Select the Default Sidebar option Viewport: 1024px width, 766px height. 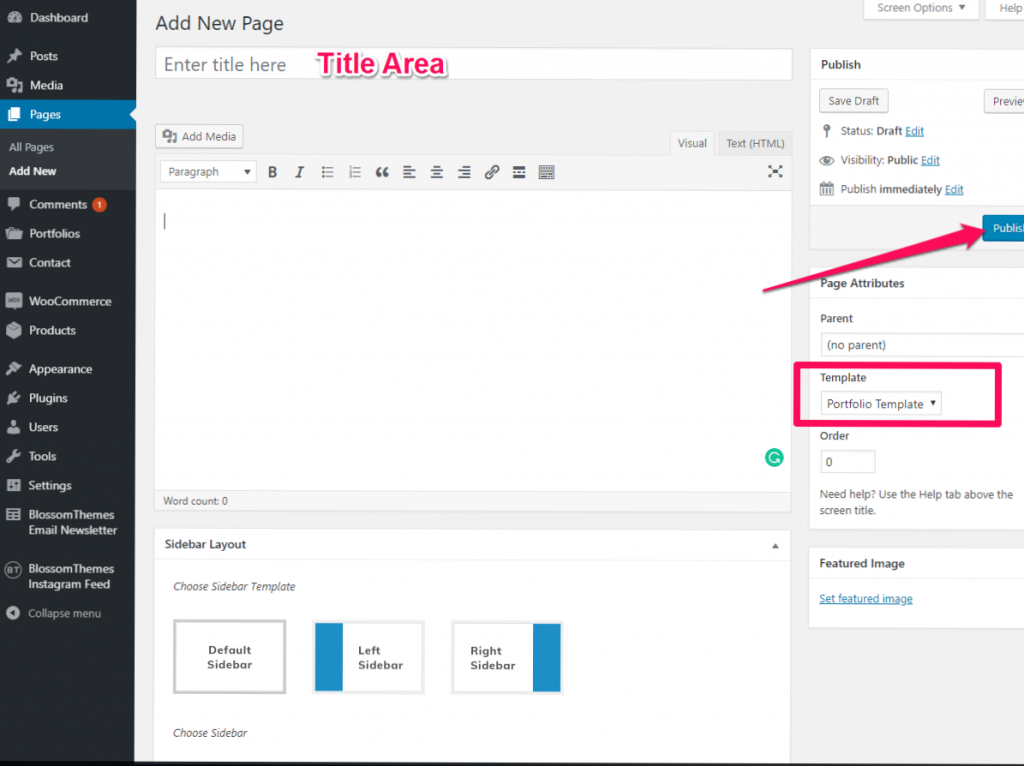pyautogui.click(x=229, y=657)
